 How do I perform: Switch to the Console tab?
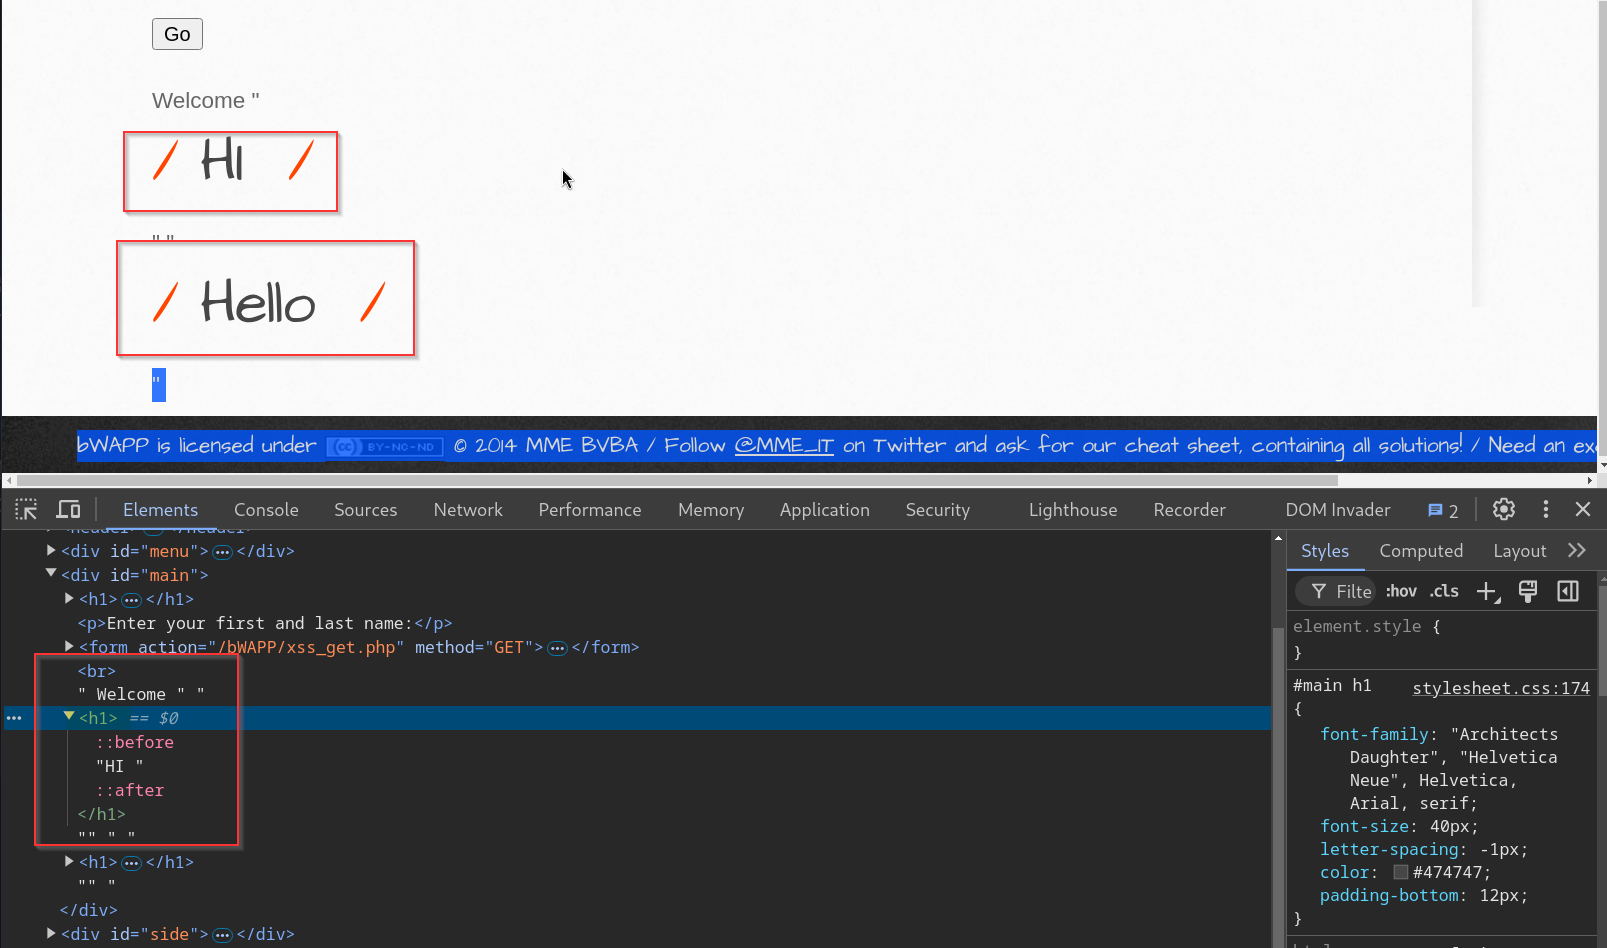(266, 510)
